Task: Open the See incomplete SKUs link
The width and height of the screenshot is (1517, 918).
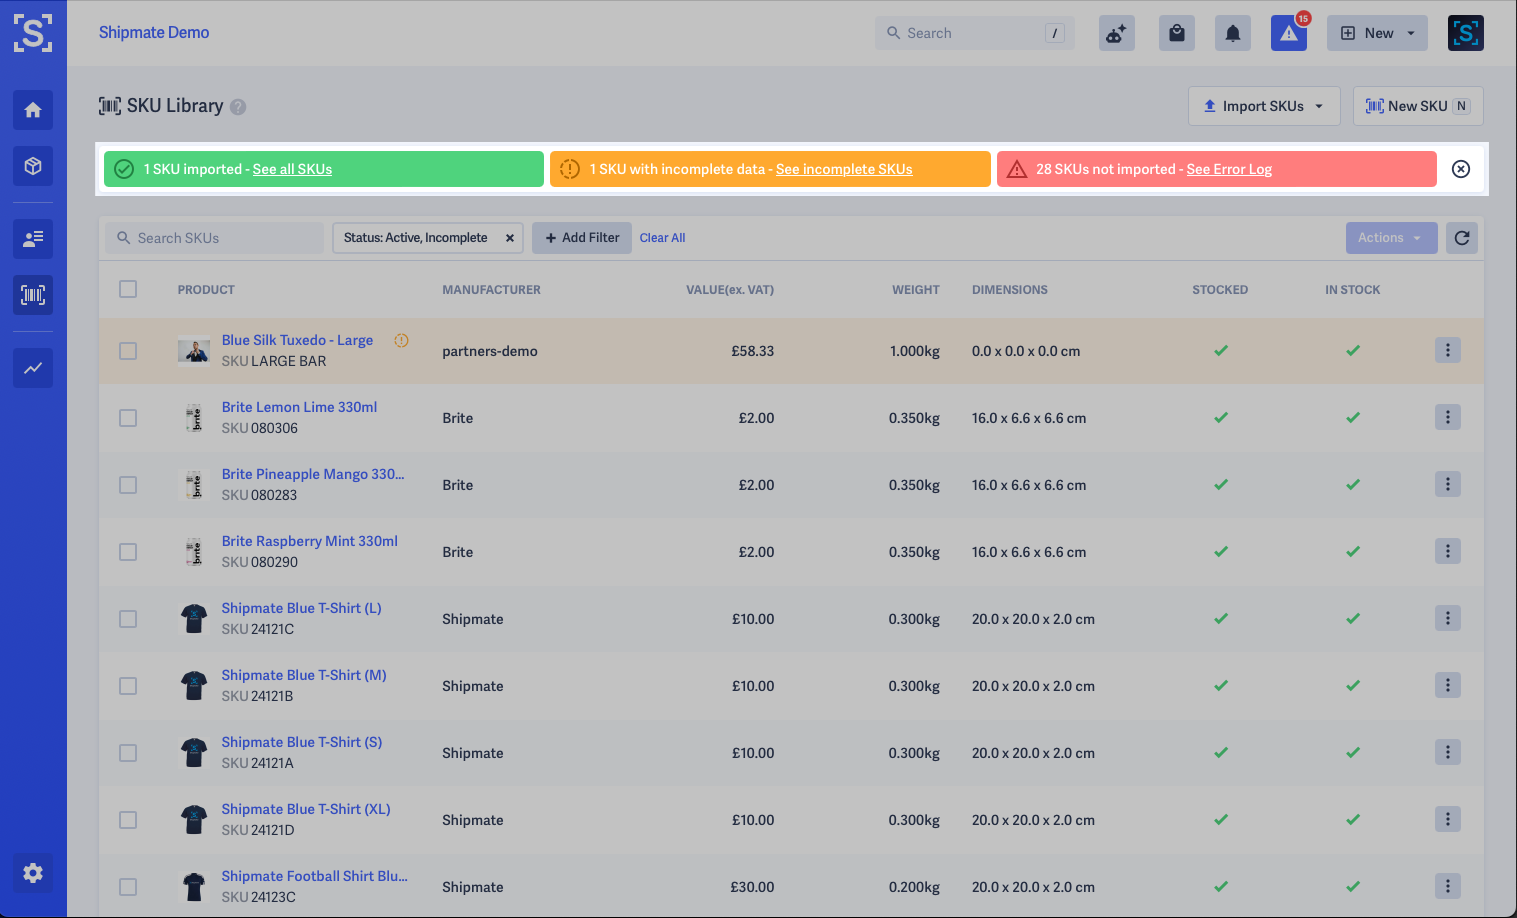Action: 844,169
